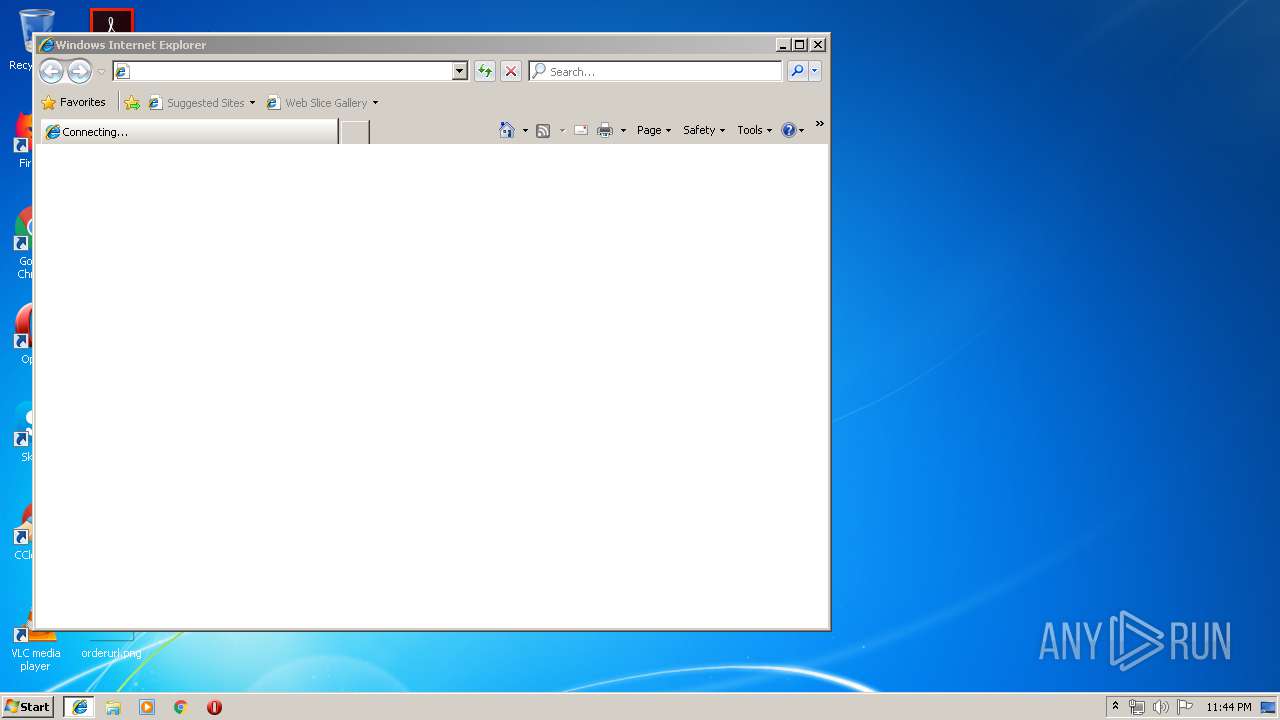Show hidden tray icons arrow
Image resolution: width=1280 pixels, height=720 pixels.
click(1115, 706)
